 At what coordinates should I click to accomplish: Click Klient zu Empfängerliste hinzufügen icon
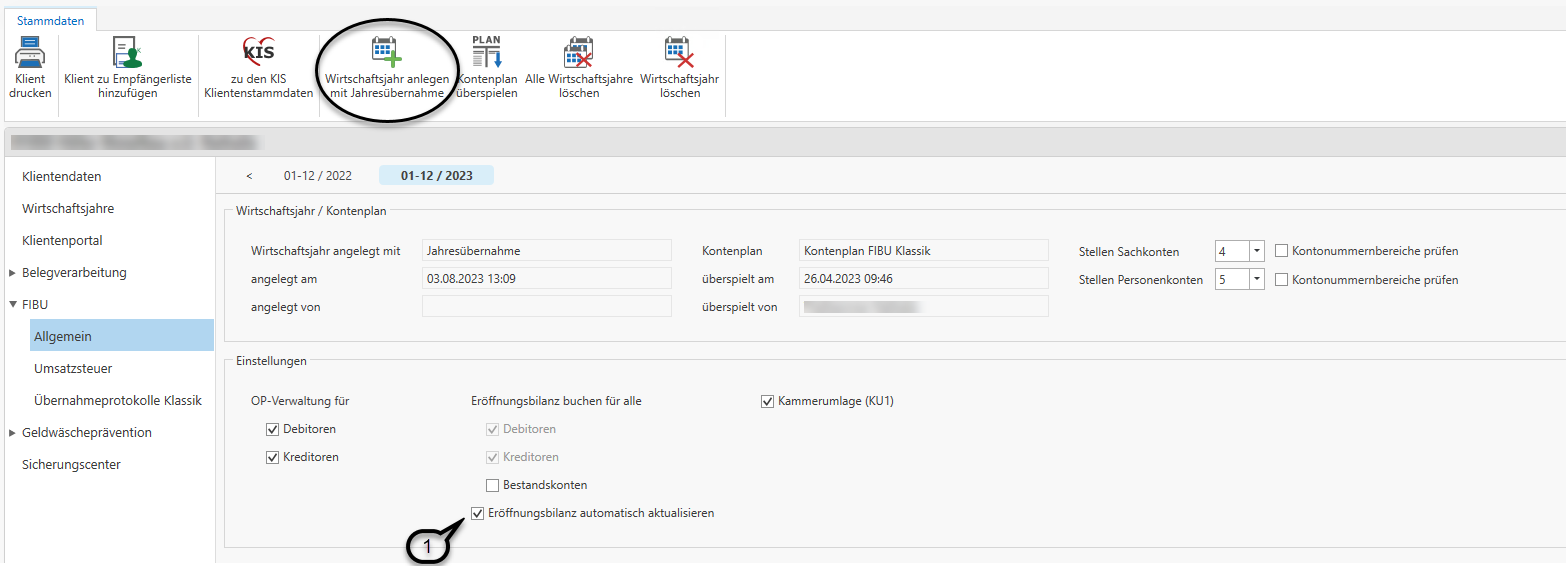point(127,52)
